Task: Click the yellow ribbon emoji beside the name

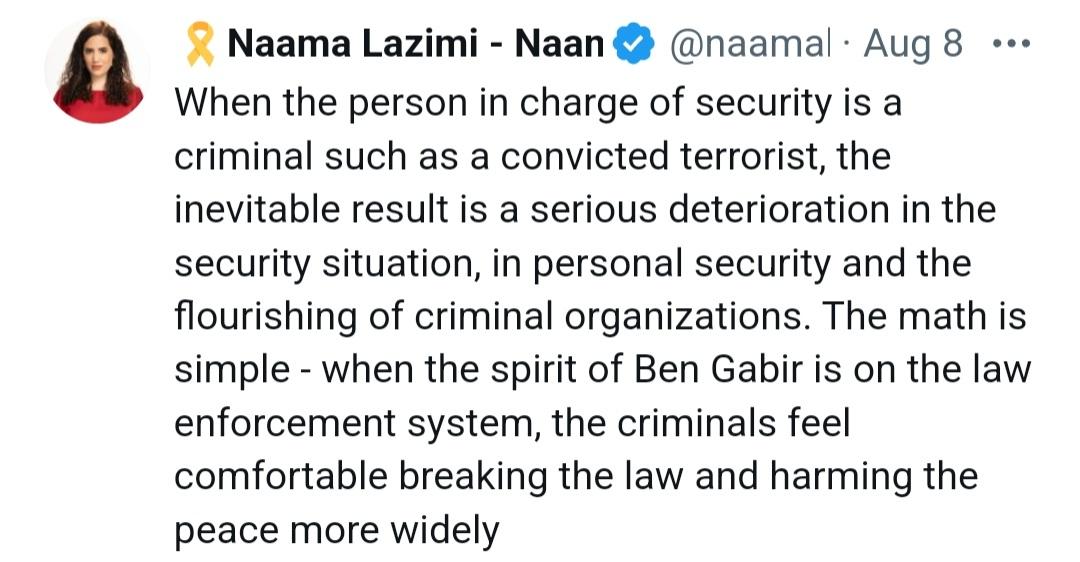Action: click(x=200, y=45)
